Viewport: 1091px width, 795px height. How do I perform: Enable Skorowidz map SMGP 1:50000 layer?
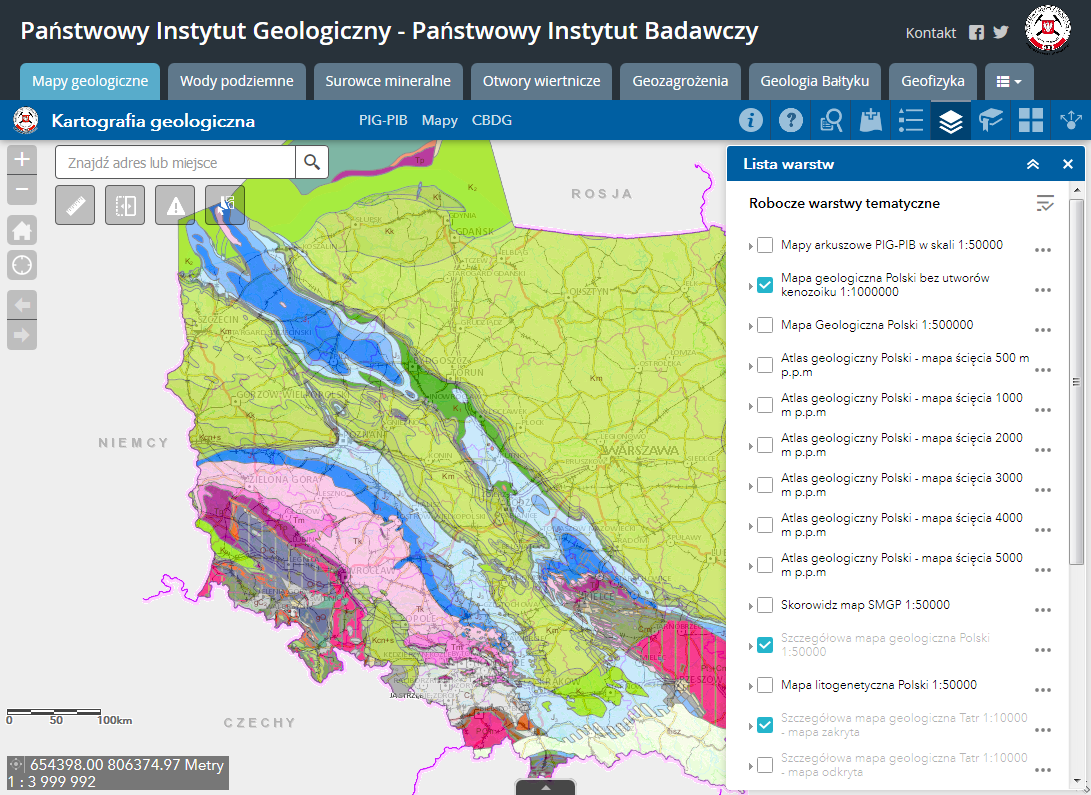765,605
